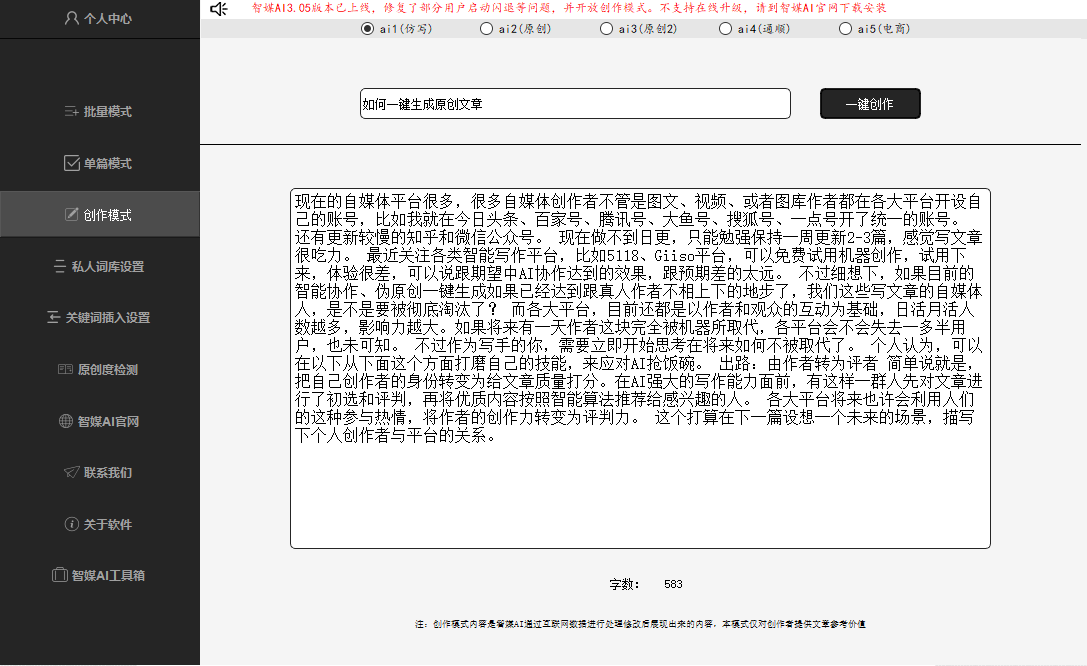The height and width of the screenshot is (666, 1087).
Task: Choose the ai5(电商) radio option
Action: pyautogui.click(x=846, y=29)
